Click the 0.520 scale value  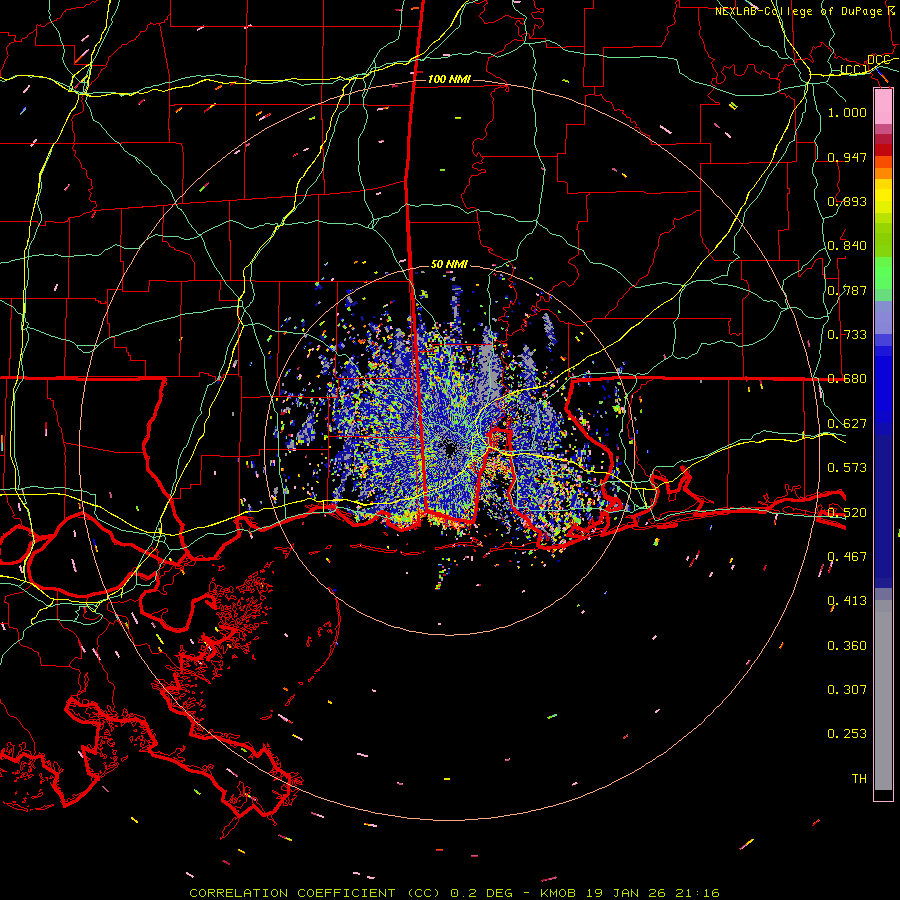pos(847,512)
